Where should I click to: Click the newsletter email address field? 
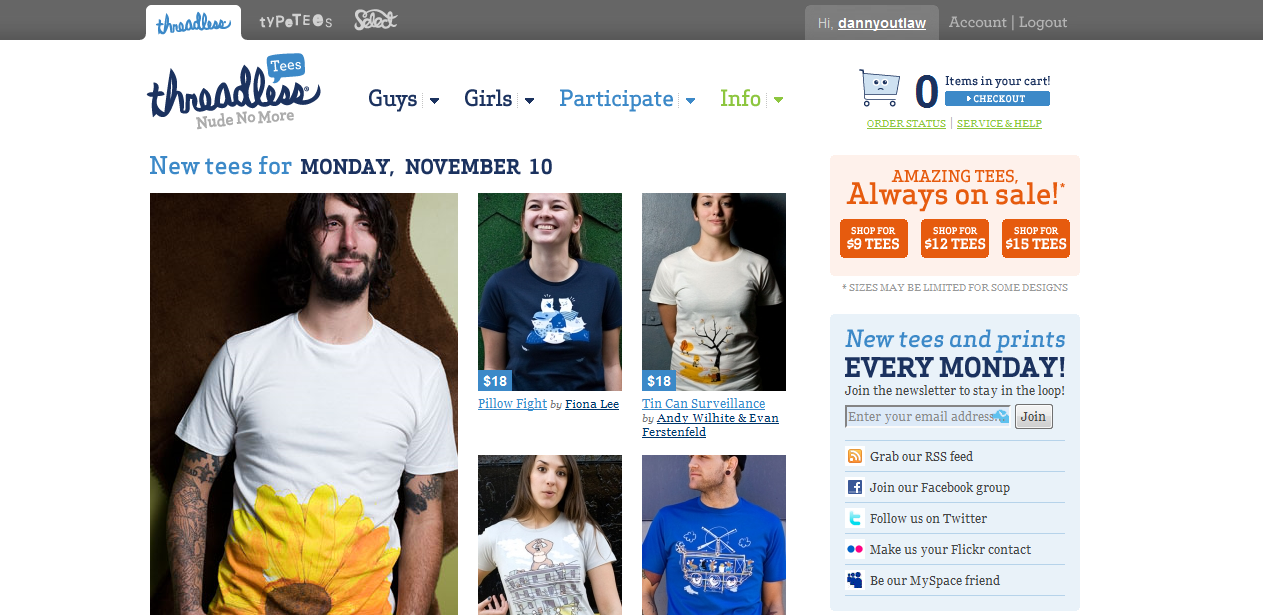[927, 417]
